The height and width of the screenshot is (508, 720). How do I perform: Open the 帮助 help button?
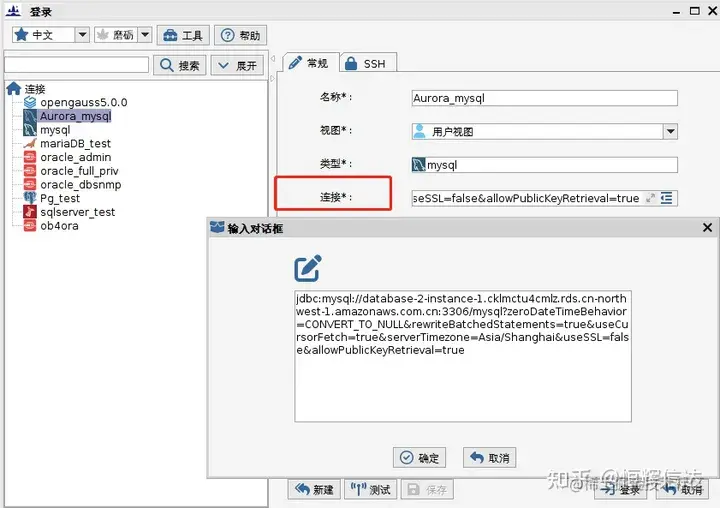[240, 35]
